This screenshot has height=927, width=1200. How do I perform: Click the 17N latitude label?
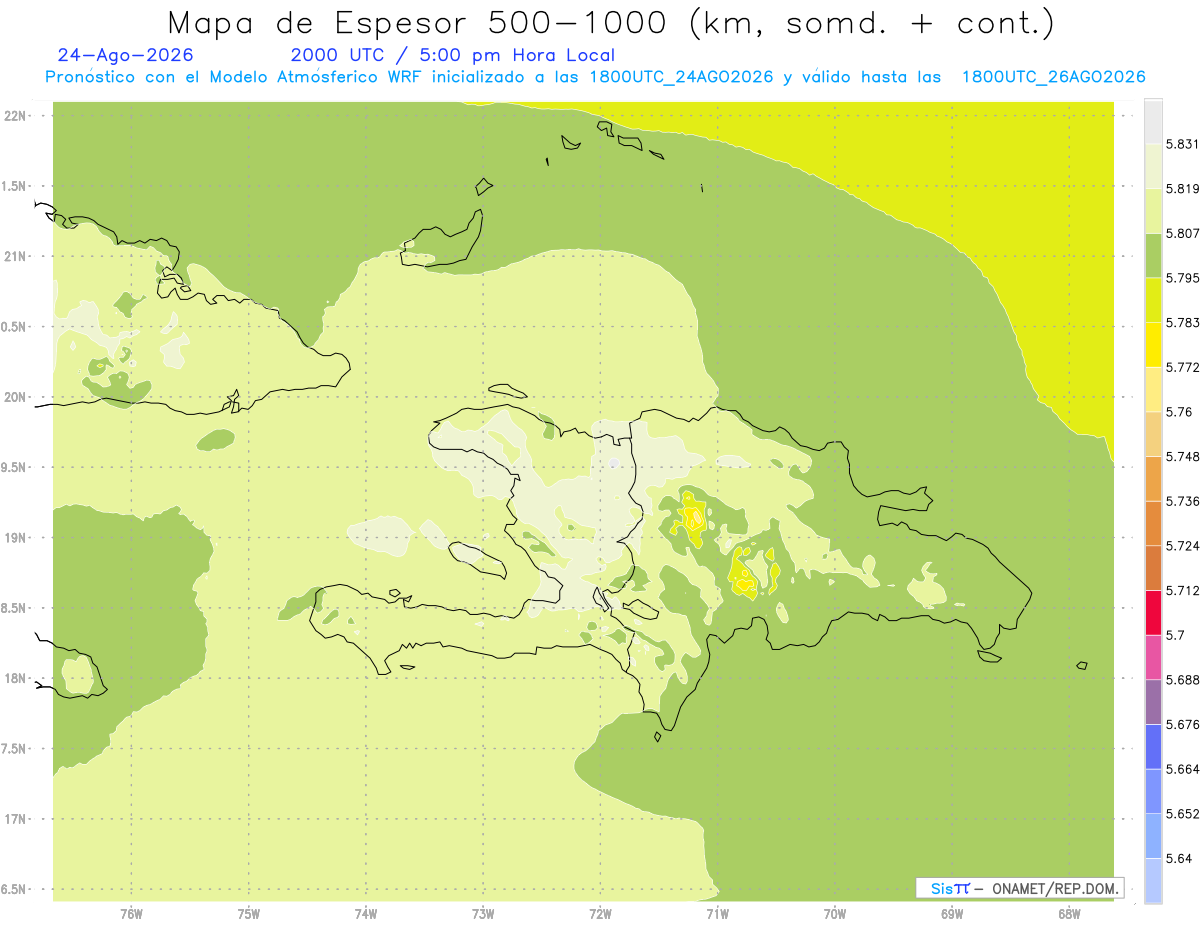pyautogui.click(x=15, y=820)
